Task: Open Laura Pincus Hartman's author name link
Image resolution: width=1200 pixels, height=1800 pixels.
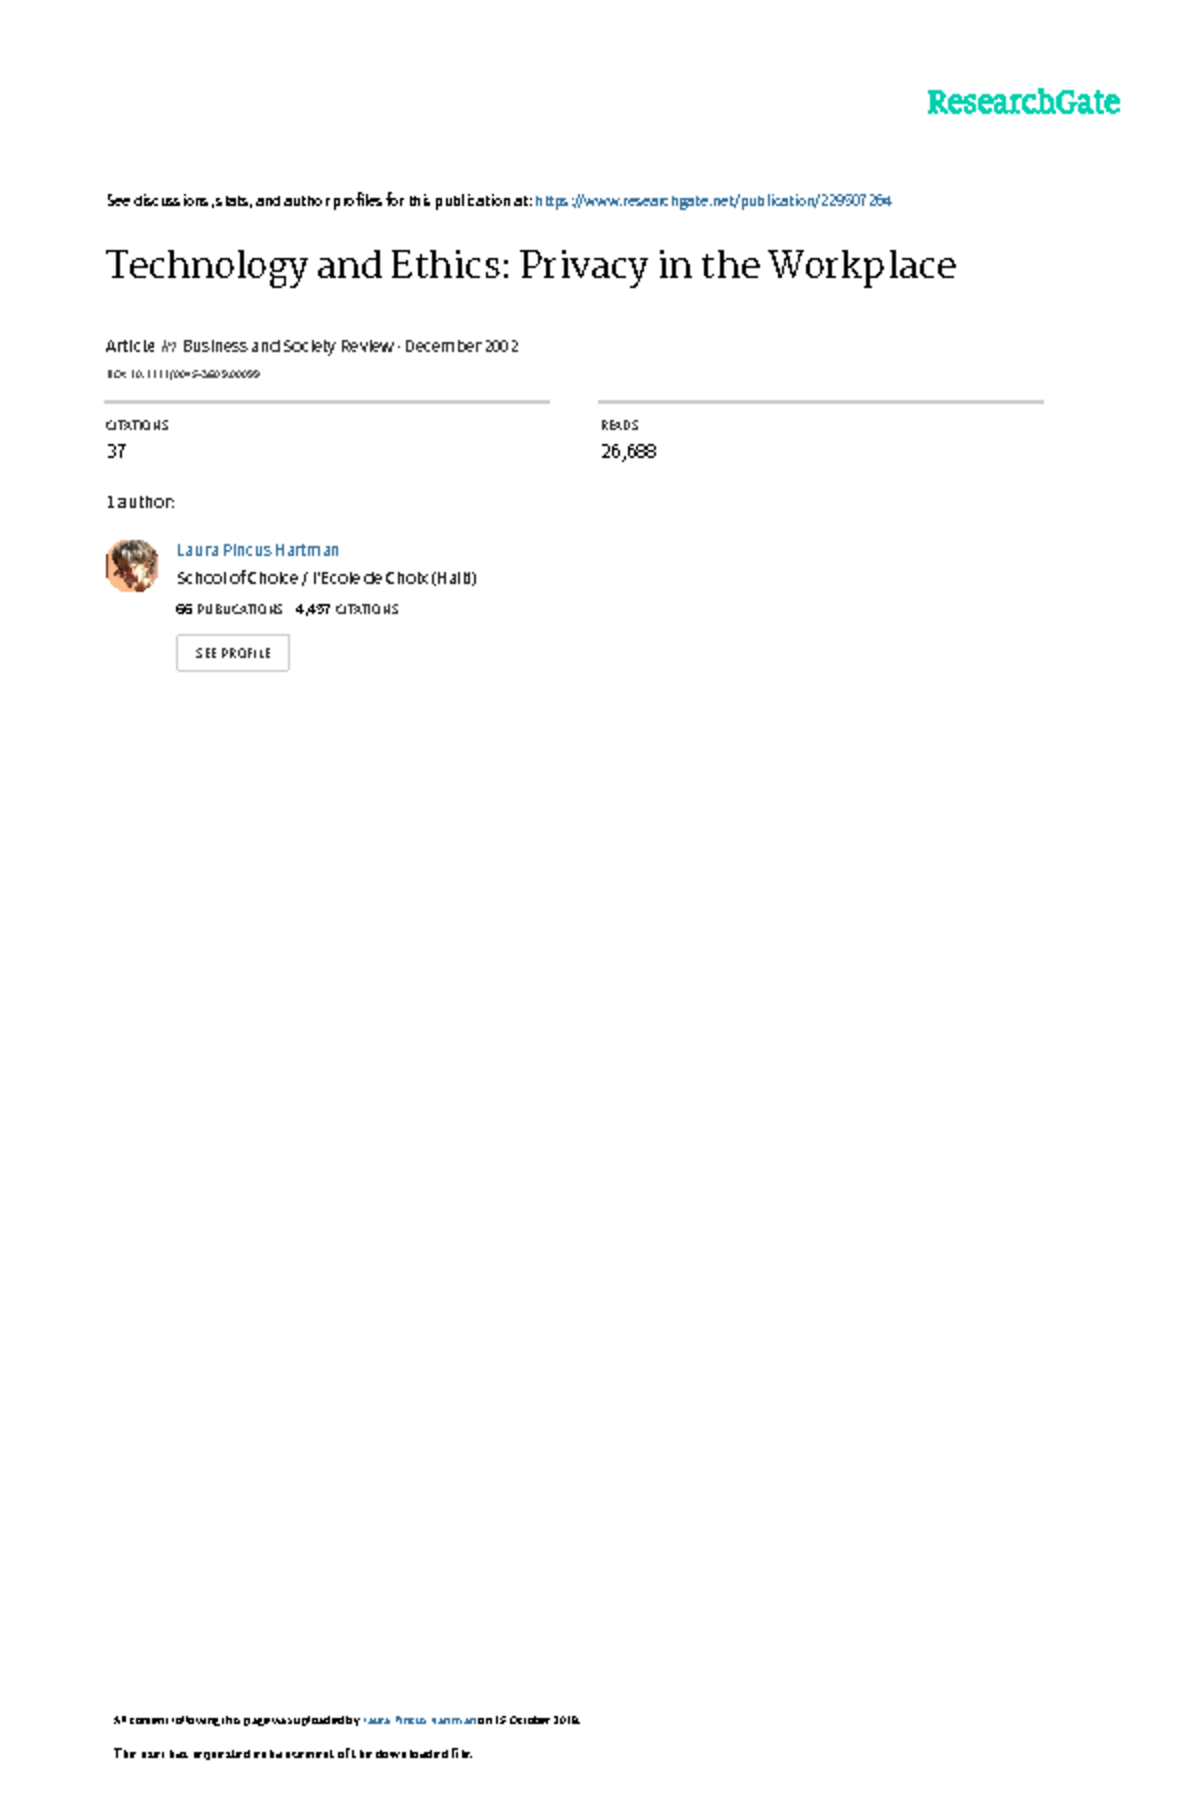Action: [x=258, y=550]
